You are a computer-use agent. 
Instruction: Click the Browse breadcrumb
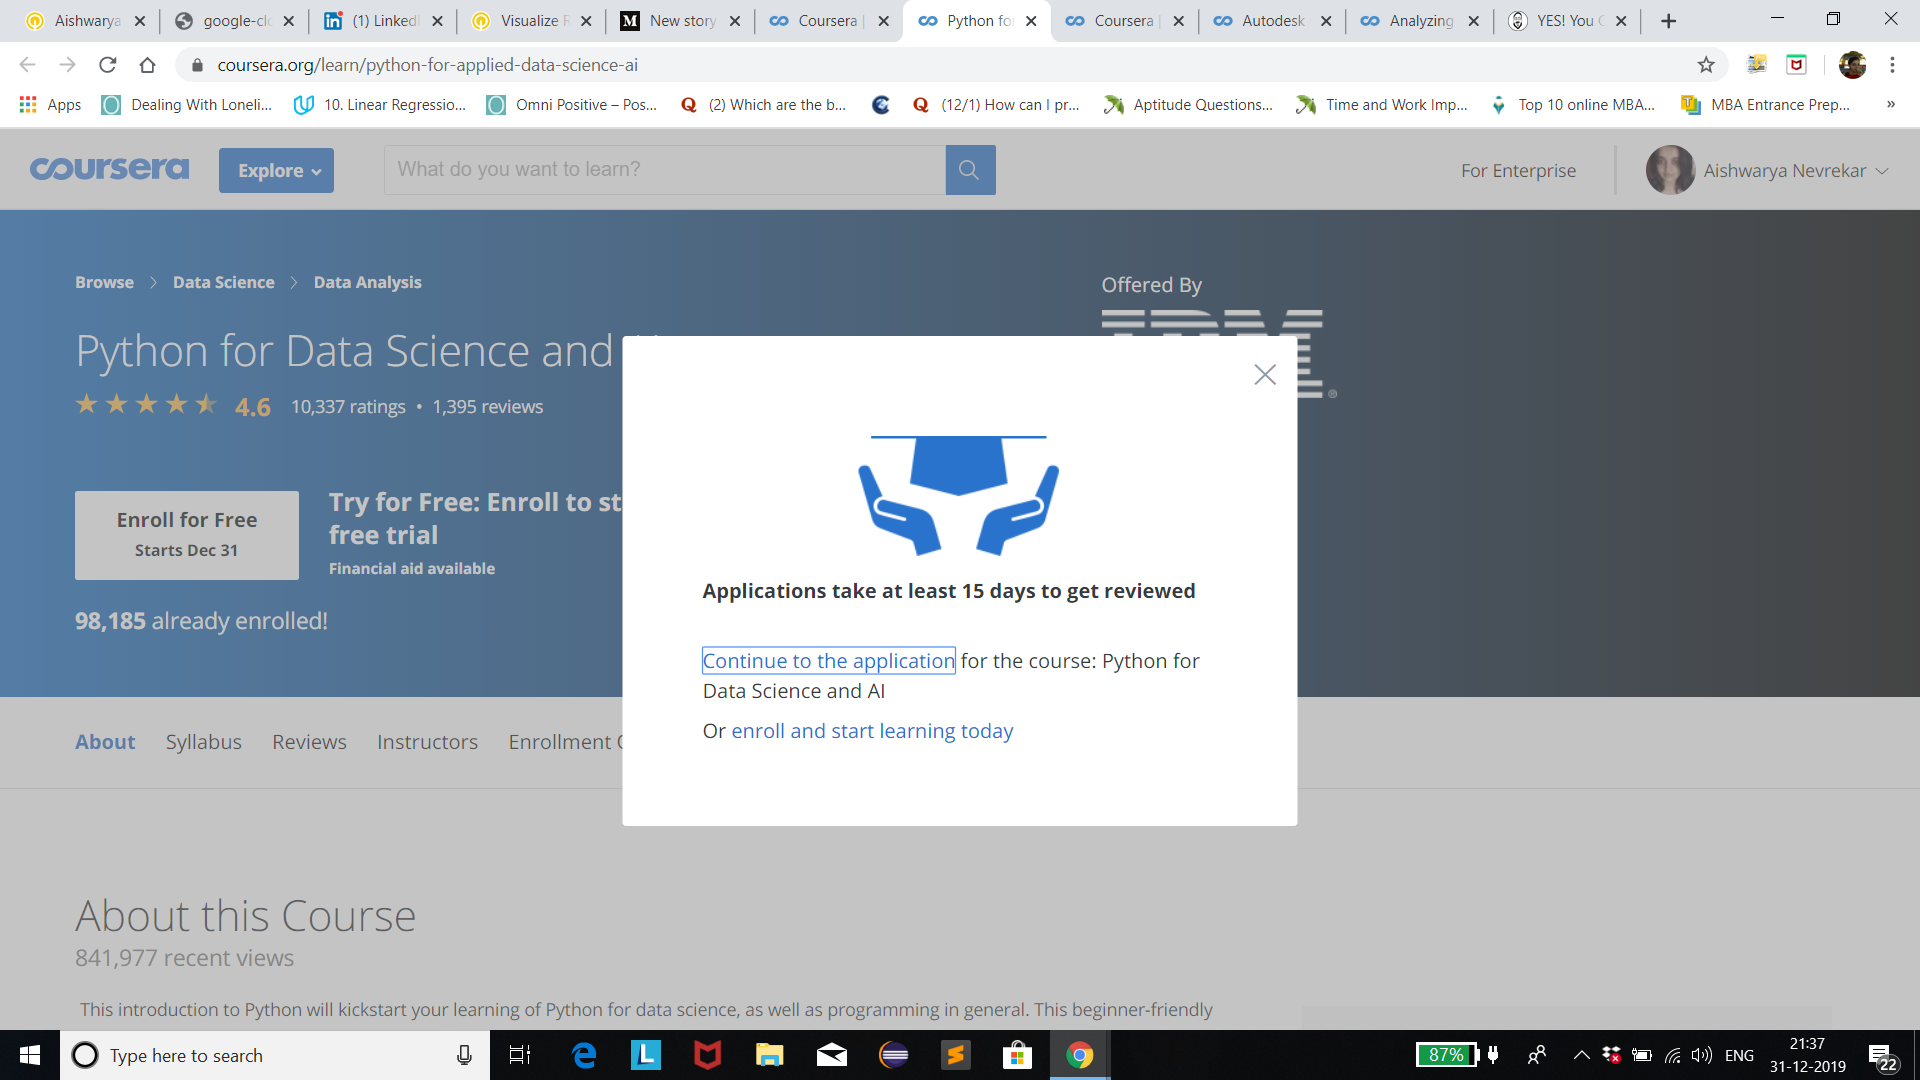point(104,282)
